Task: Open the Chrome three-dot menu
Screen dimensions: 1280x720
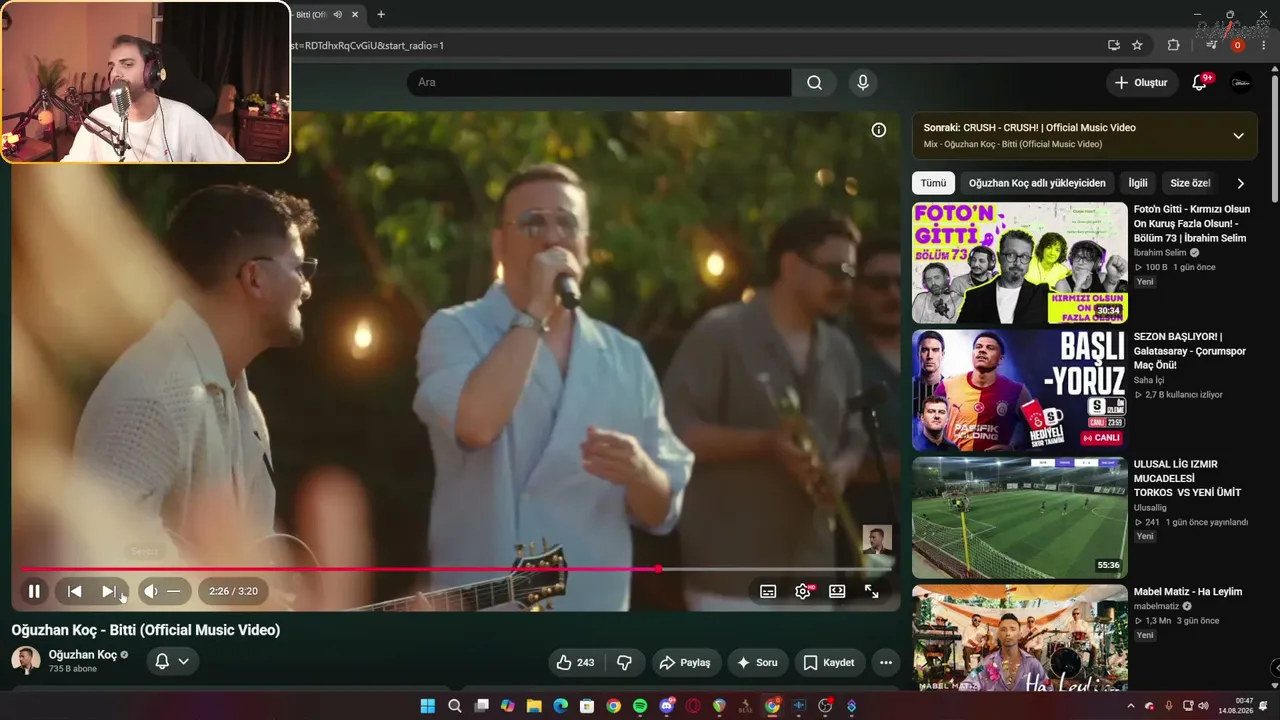Action: pos(1264,45)
